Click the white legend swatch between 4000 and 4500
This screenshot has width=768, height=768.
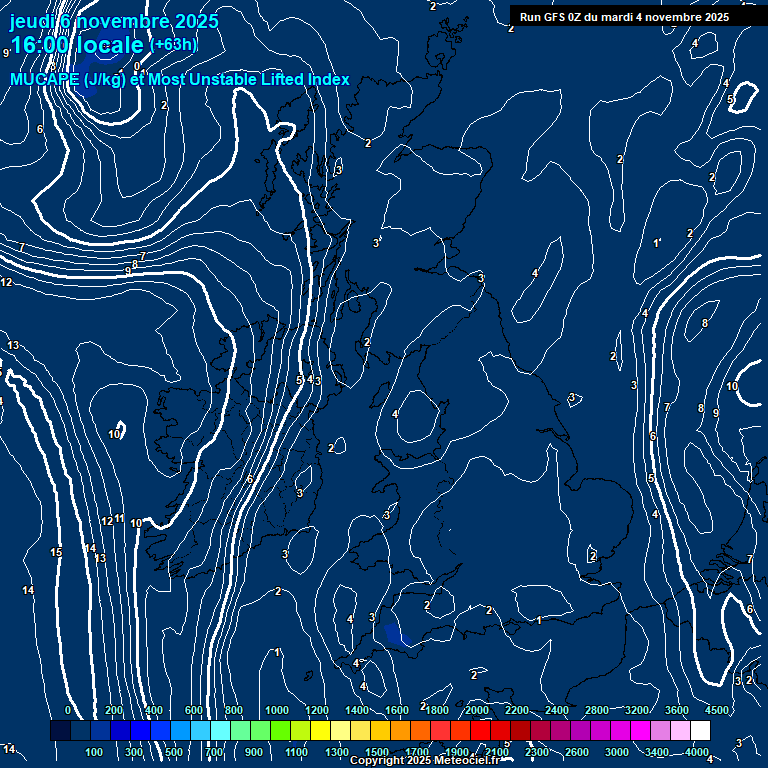tap(700, 730)
